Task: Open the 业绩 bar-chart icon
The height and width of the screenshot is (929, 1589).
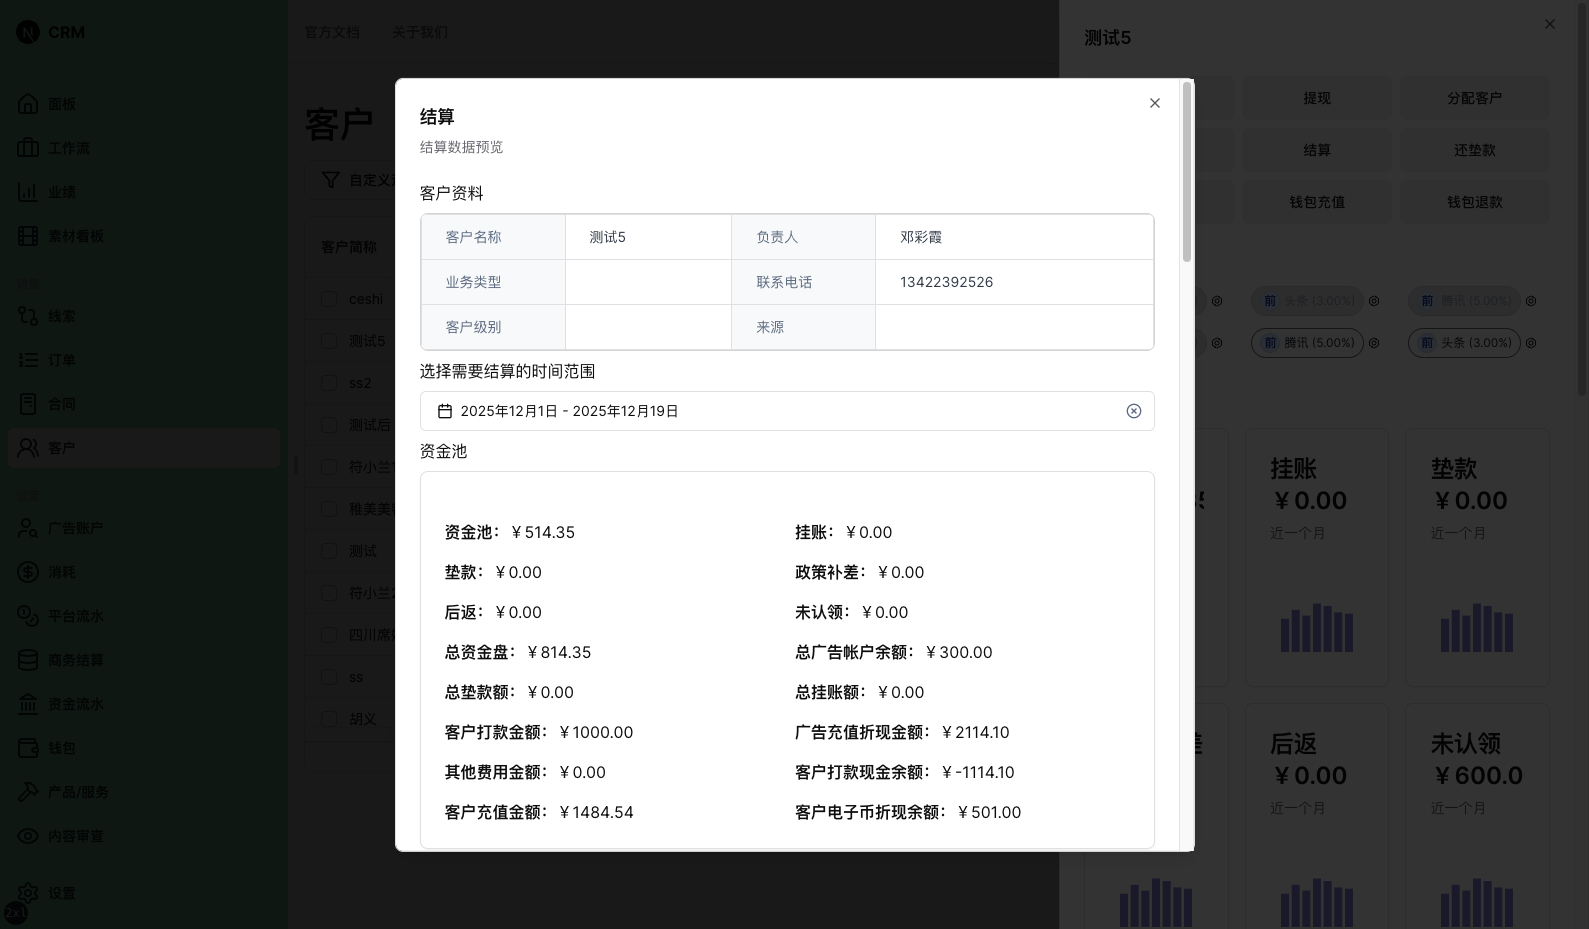Action: pyautogui.click(x=28, y=192)
